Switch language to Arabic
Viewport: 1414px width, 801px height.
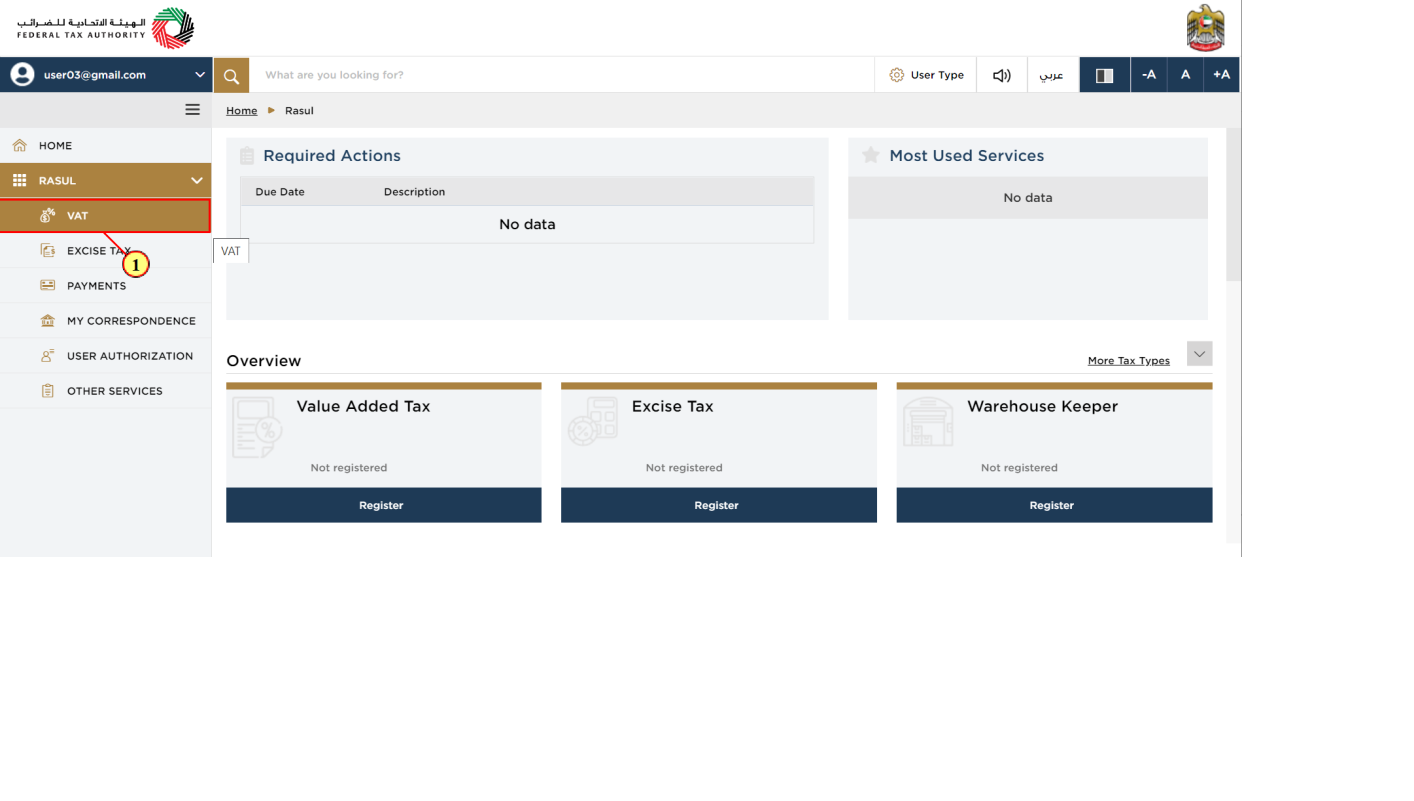[x=1052, y=75]
